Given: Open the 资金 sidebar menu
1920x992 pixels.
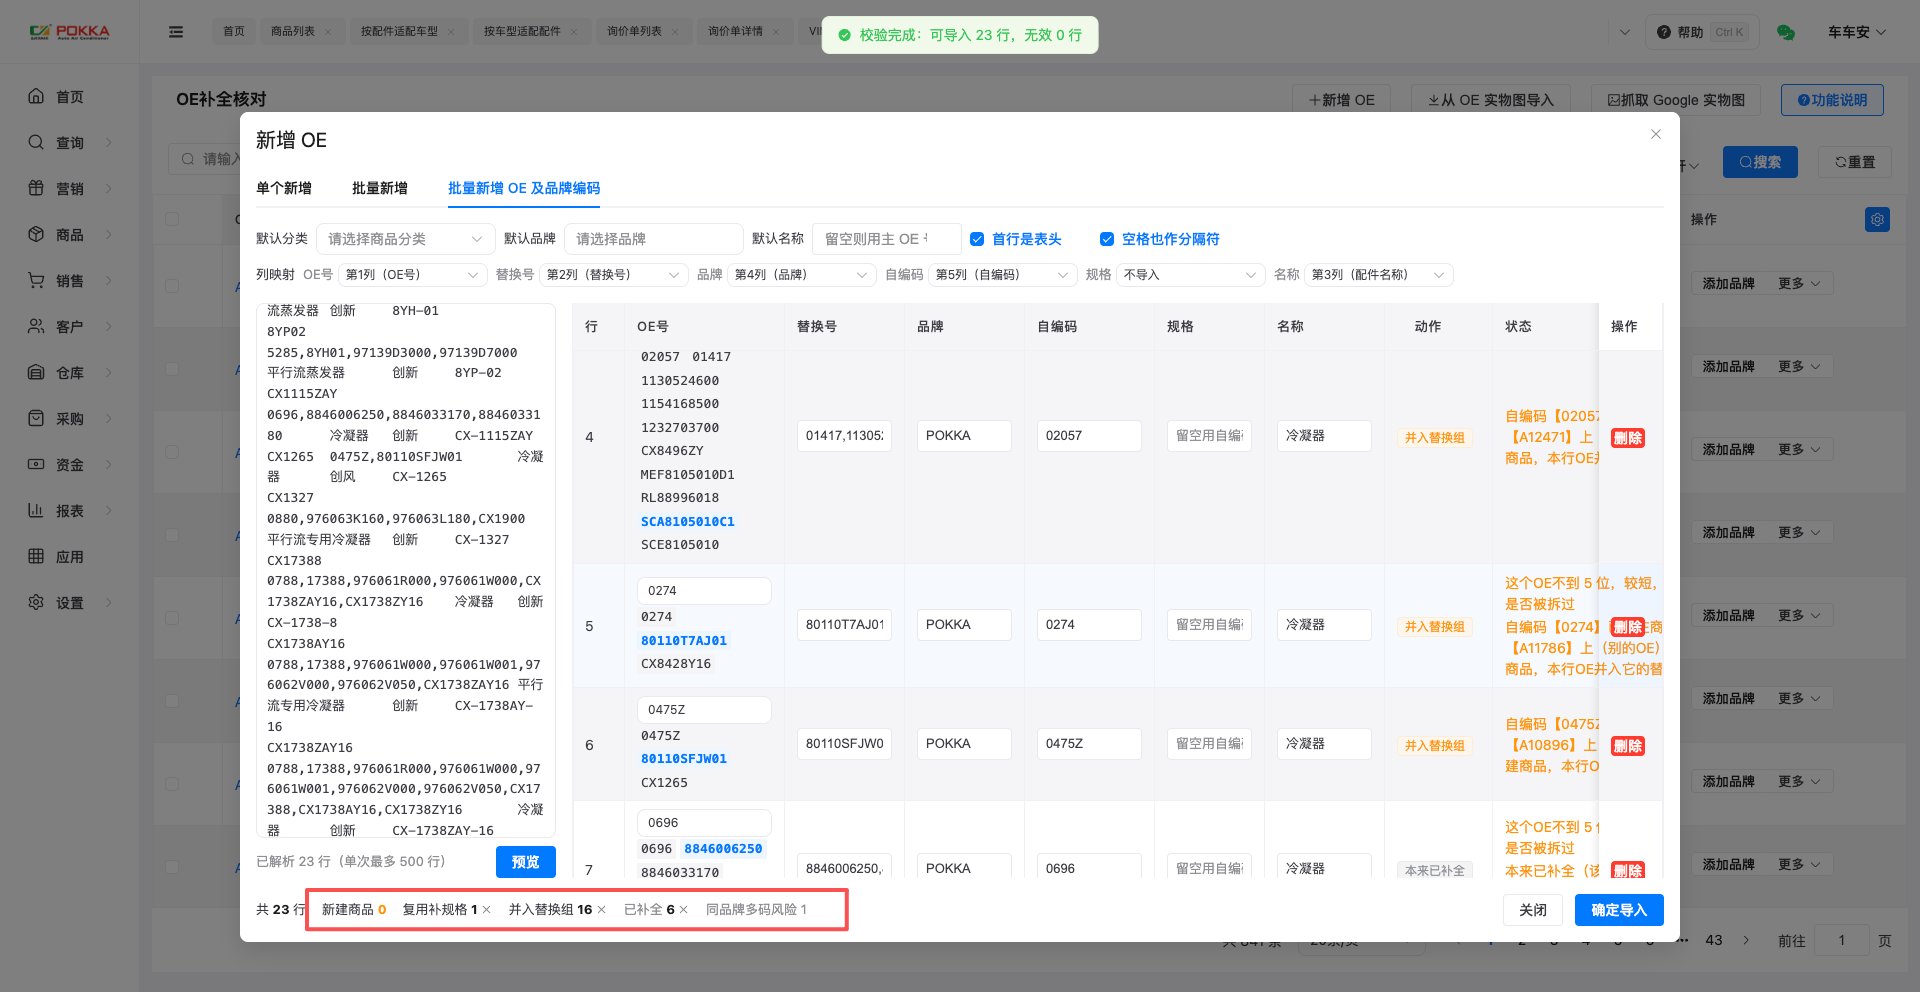Looking at the screenshot, I should click(69, 465).
